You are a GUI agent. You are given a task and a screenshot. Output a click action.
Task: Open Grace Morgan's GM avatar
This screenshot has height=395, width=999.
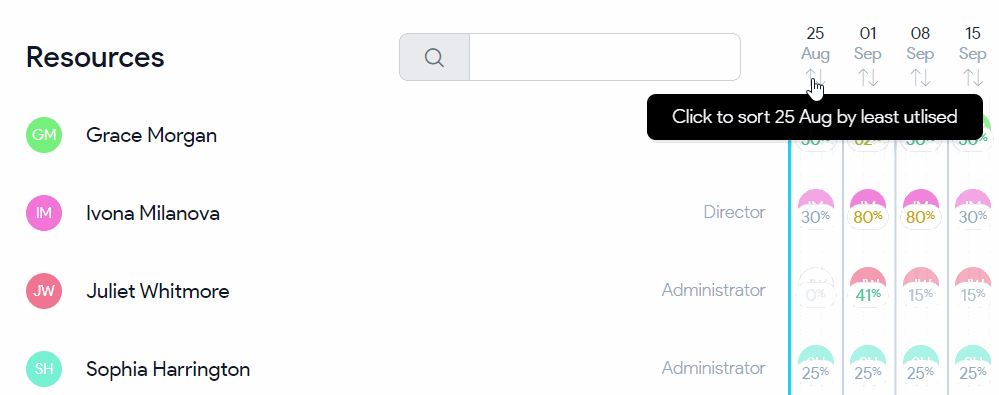[43, 135]
